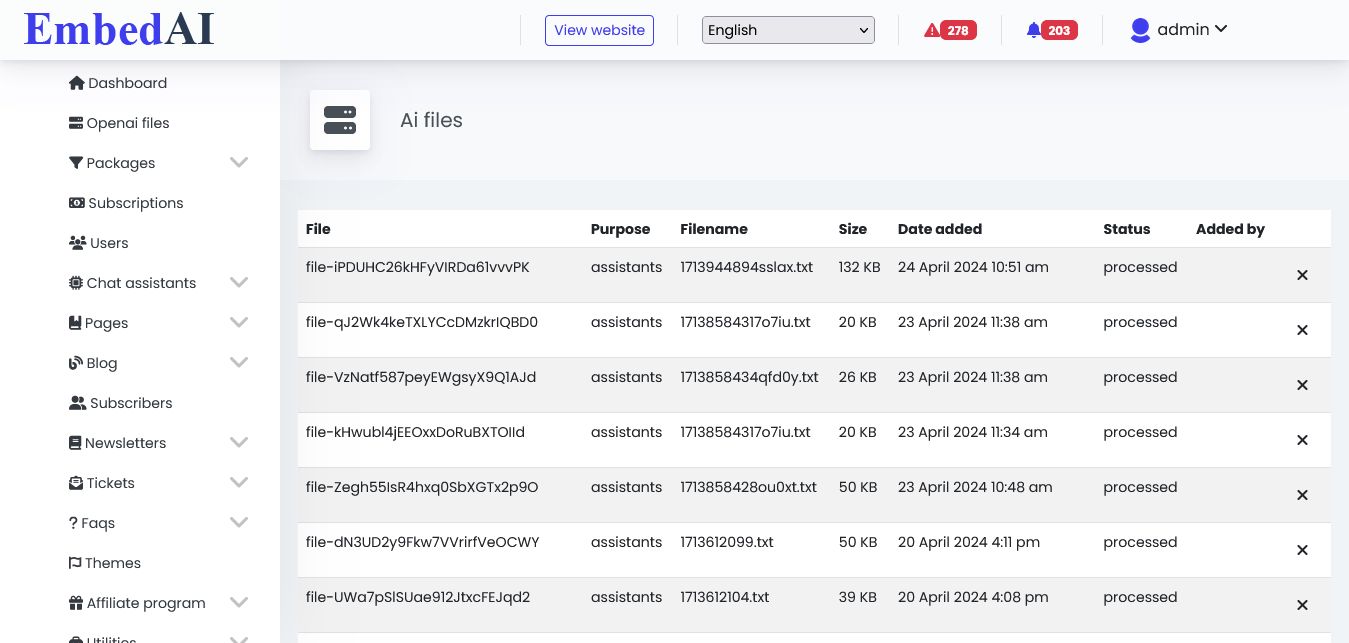Open the admin account dropdown arrow
This screenshot has height=643, width=1349.
(1221, 30)
